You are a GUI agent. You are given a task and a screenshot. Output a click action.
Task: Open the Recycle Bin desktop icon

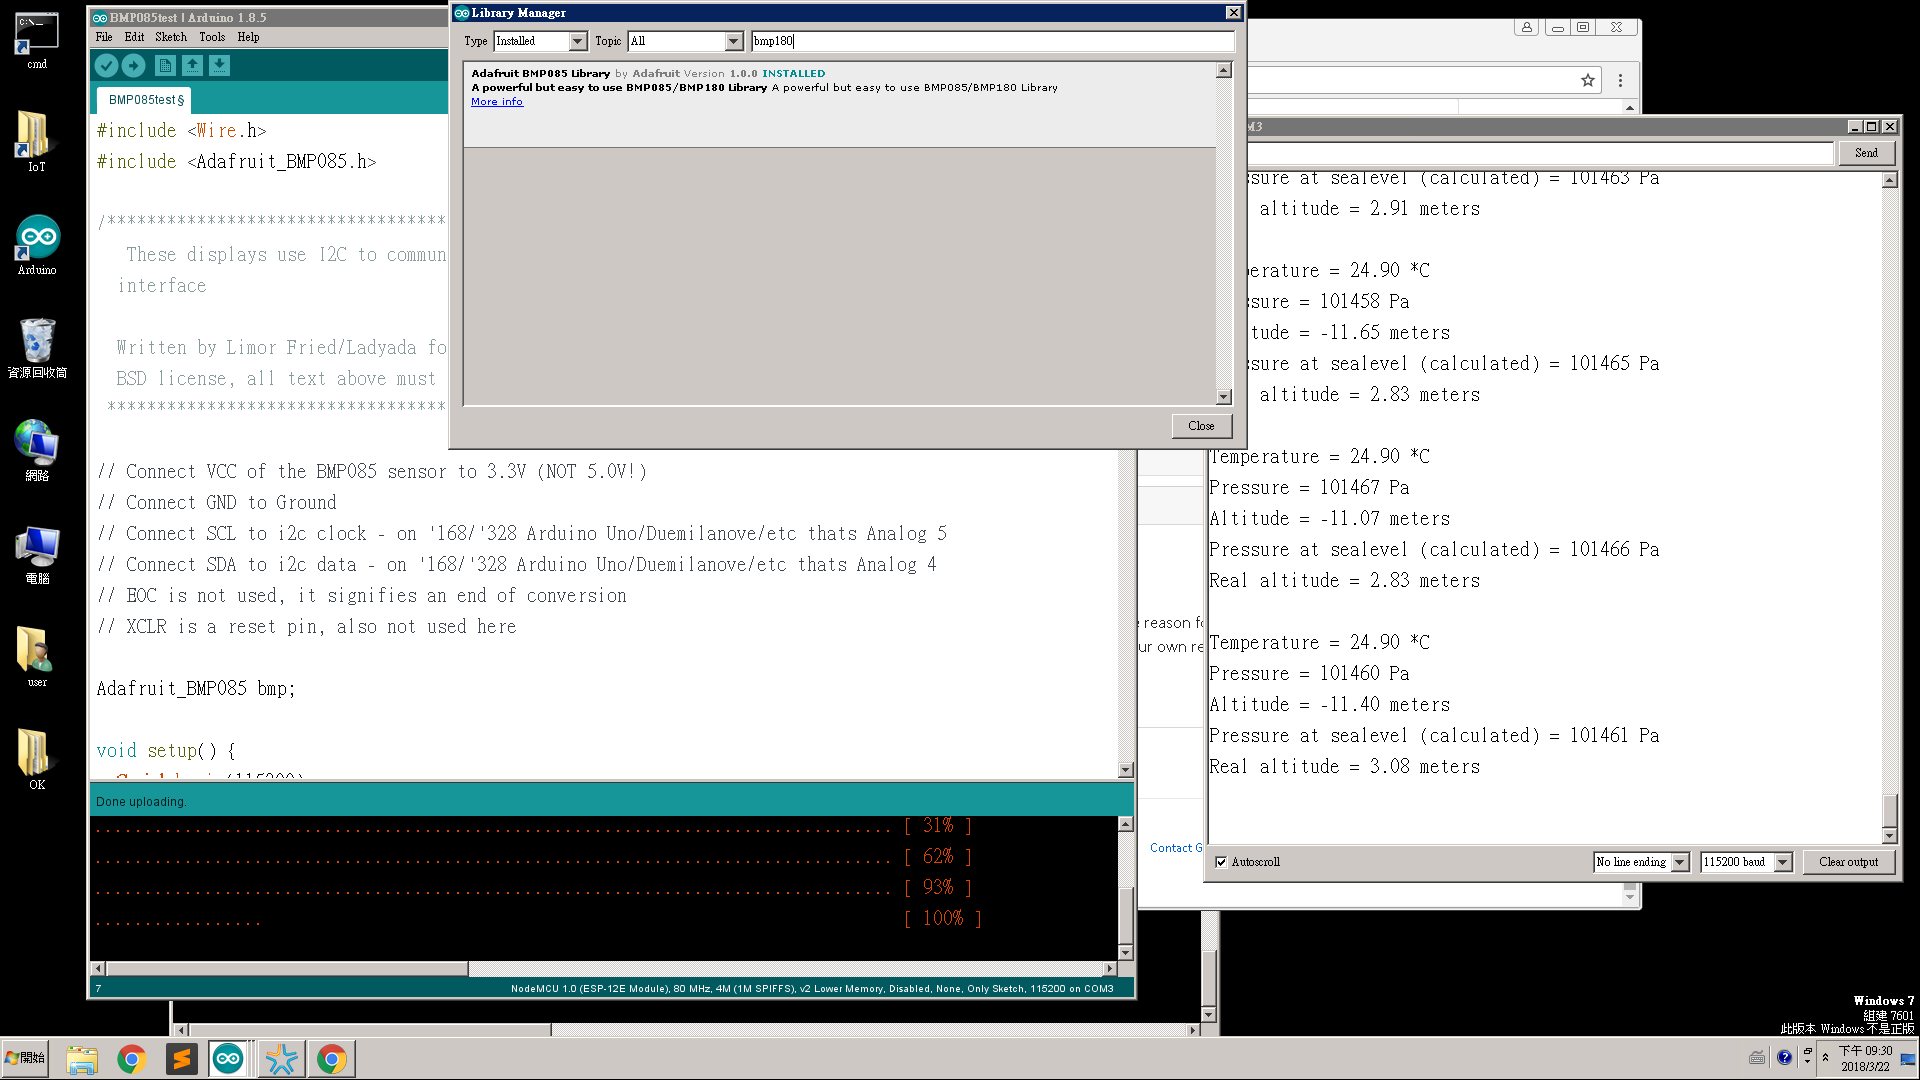[x=37, y=348]
